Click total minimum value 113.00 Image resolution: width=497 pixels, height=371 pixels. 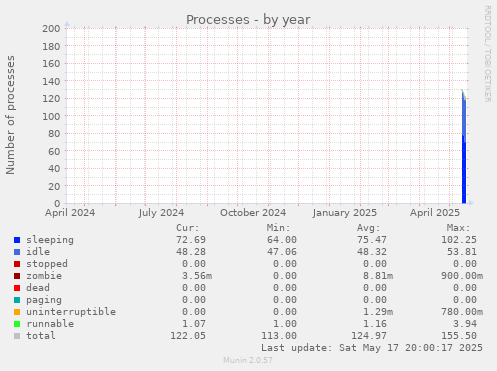(279, 336)
